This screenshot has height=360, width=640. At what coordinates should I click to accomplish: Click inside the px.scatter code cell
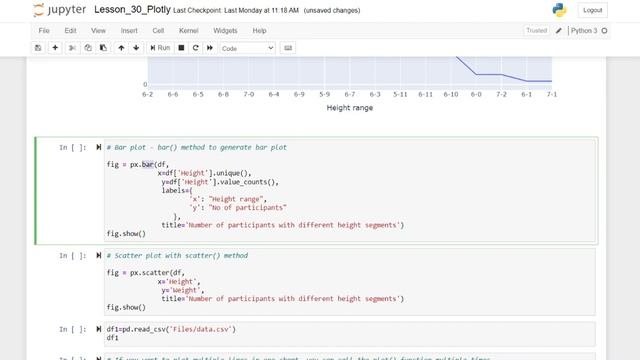click(x=350, y=282)
